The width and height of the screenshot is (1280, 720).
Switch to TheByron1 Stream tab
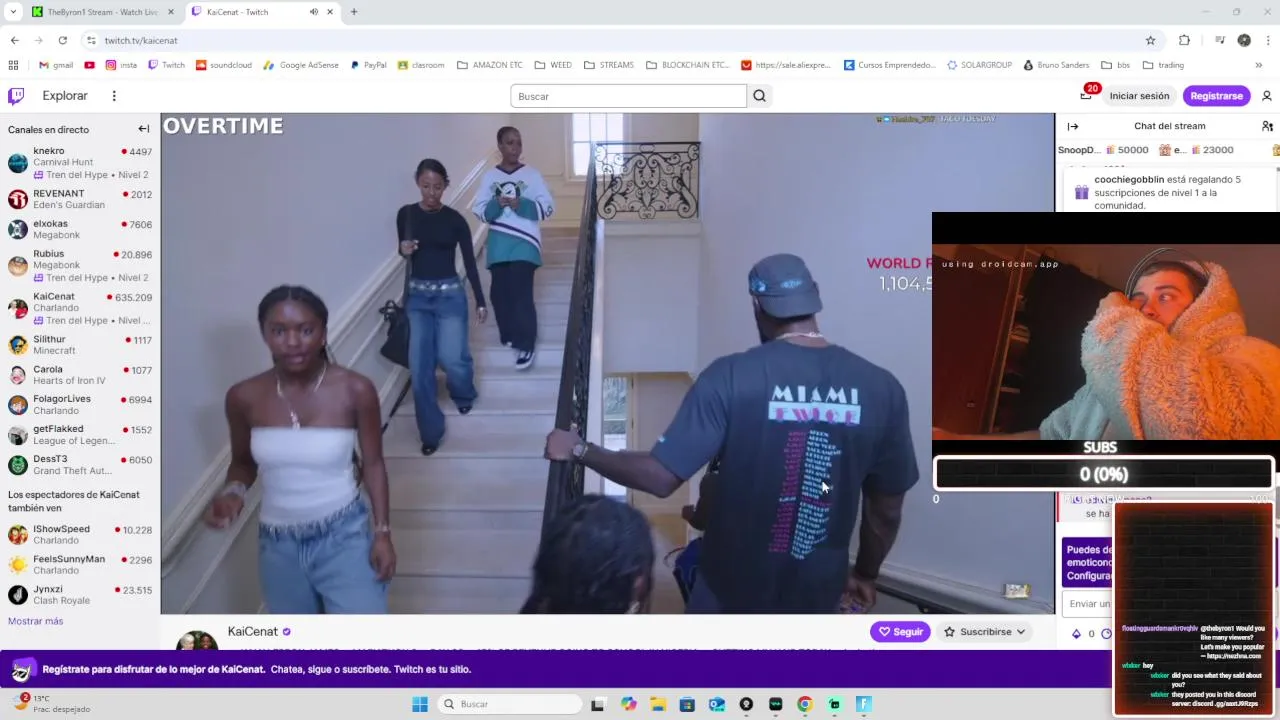point(102,12)
